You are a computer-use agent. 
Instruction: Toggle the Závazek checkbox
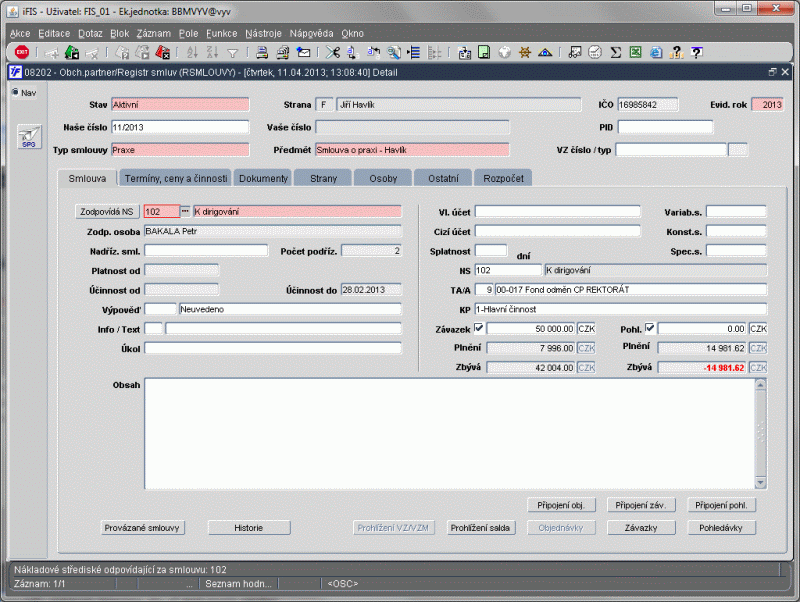coord(479,328)
